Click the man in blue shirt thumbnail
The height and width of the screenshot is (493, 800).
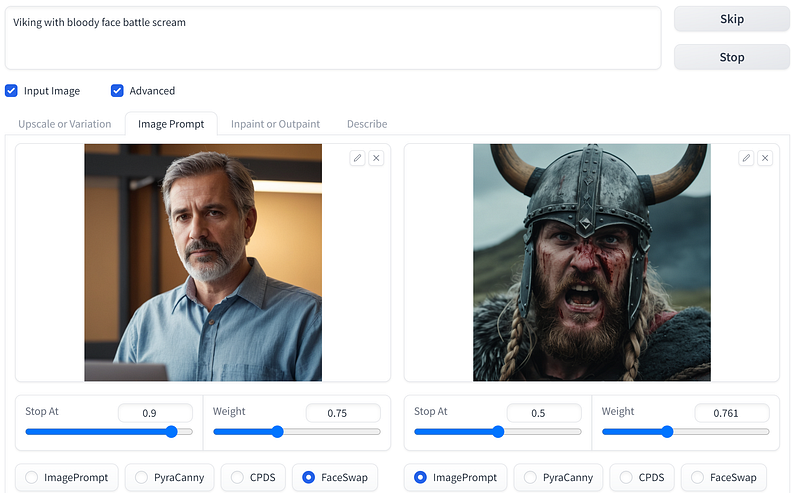pos(203,262)
